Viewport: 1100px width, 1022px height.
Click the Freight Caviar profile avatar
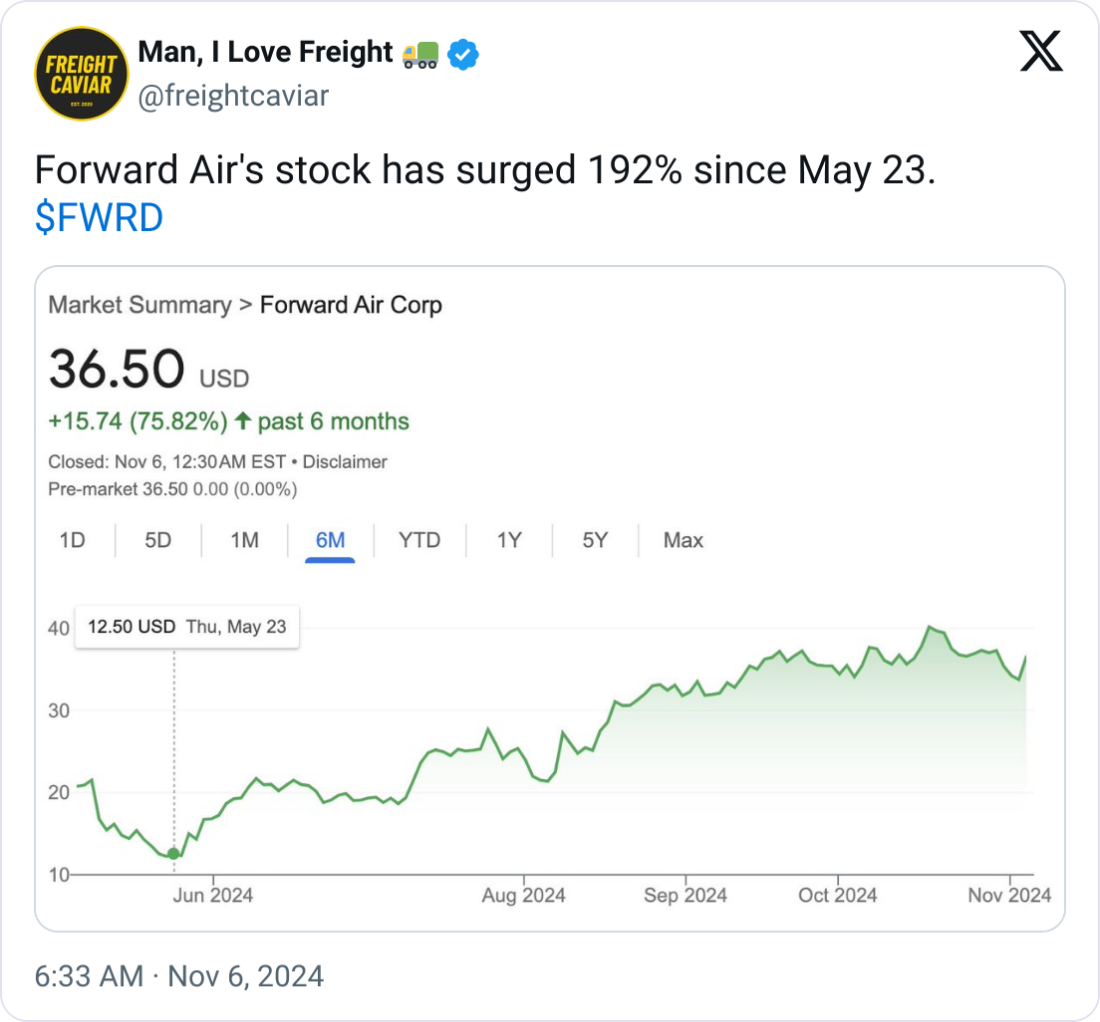82,74
